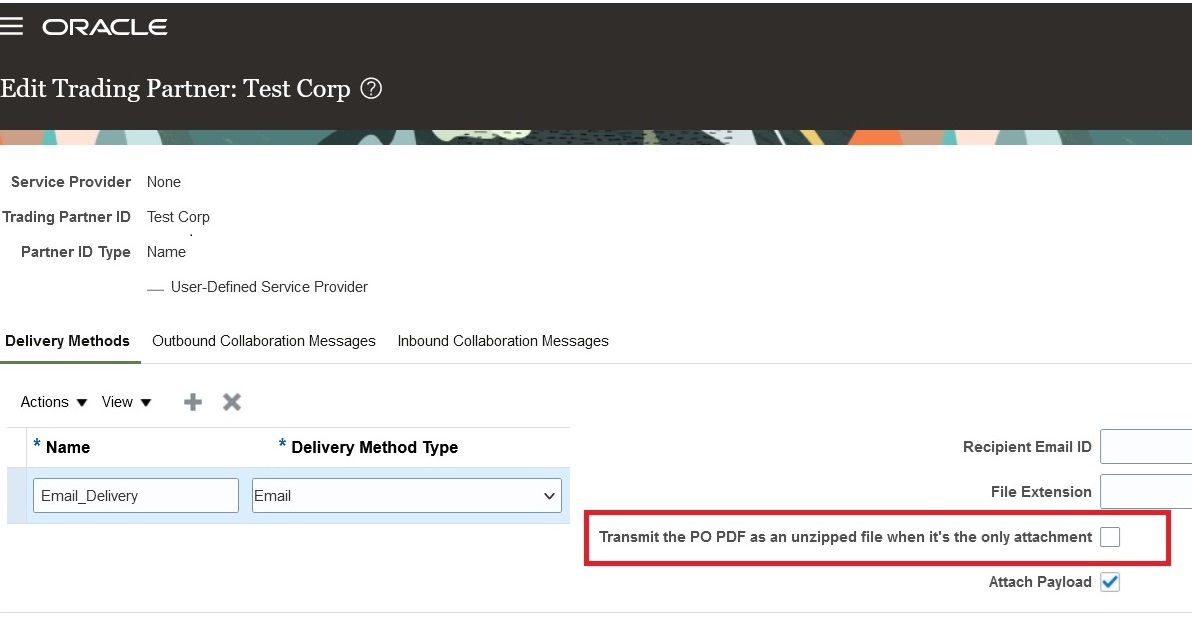This screenshot has height=617, width=1192.
Task: Click the Oracle logo
Action: tap(104, 27)
